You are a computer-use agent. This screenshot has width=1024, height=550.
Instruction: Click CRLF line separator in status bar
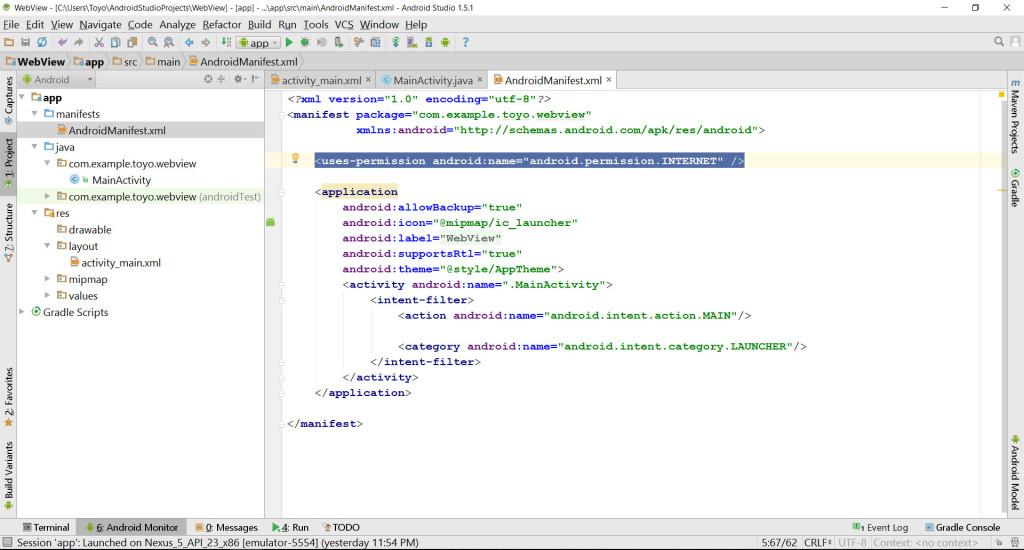[818, 542]
